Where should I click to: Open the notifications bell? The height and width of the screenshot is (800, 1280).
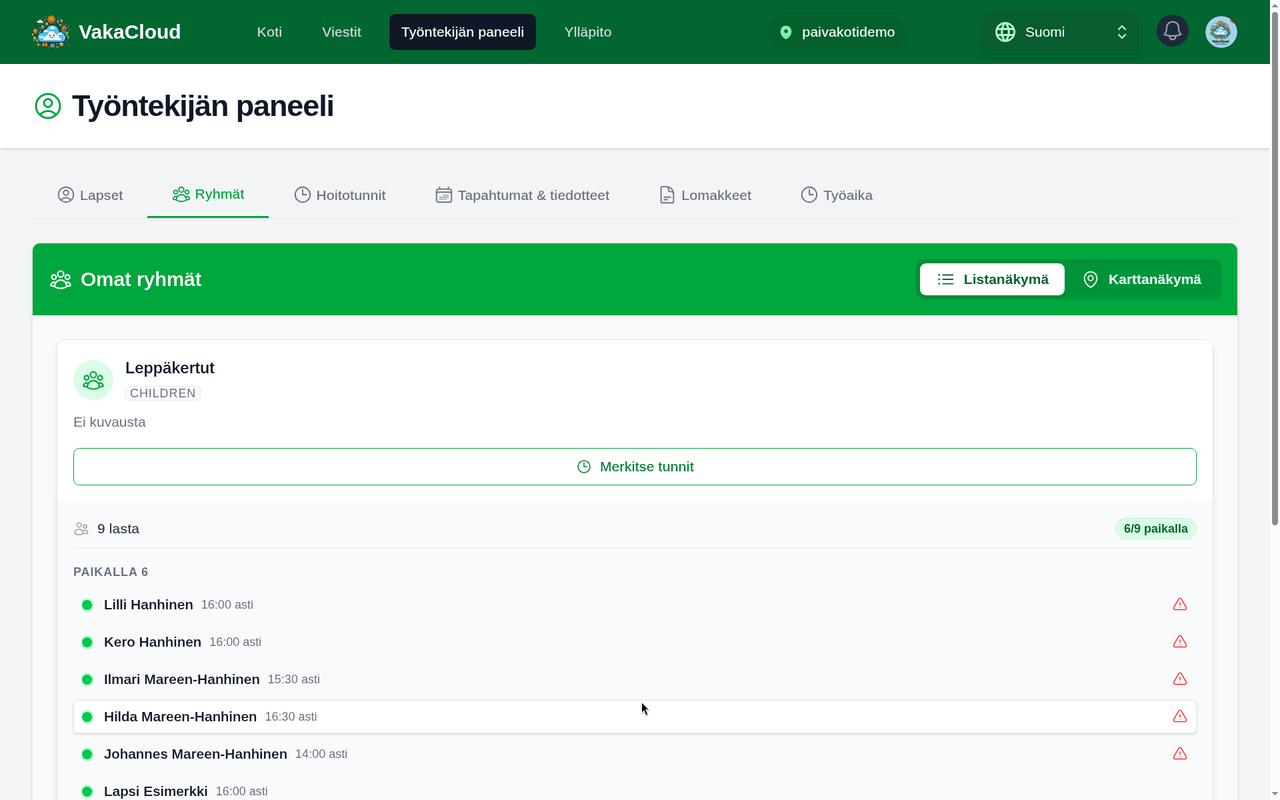coord(1173,32)
